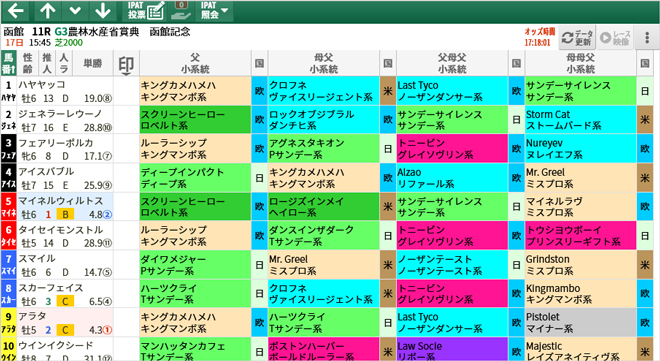
Task: Click the ダイワメジャー sire cell
Action: tap(195, 265)
